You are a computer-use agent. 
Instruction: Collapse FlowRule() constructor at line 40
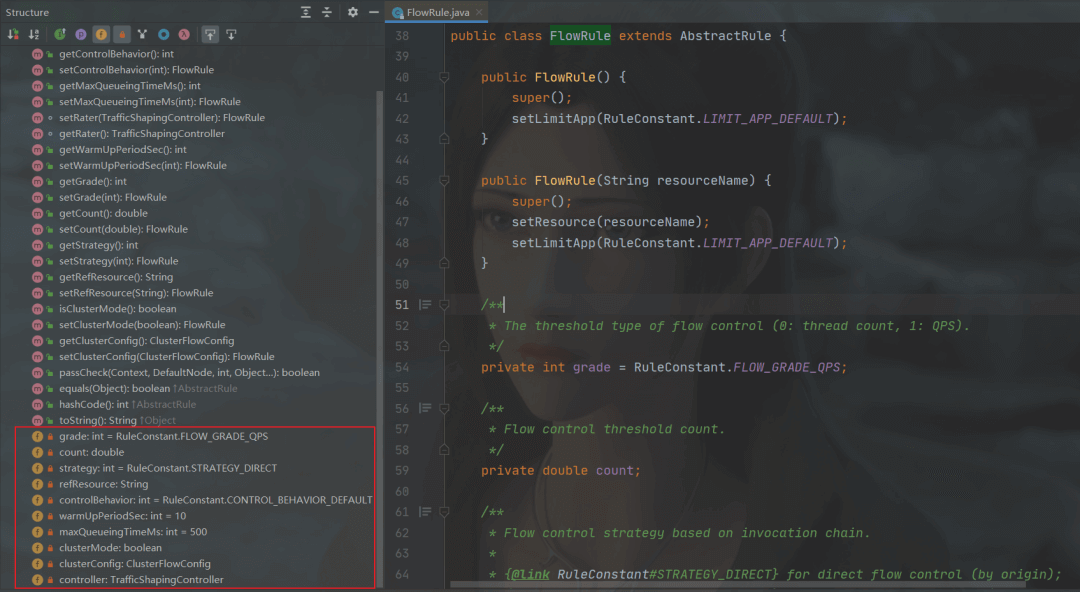click(x=444, y=77)
